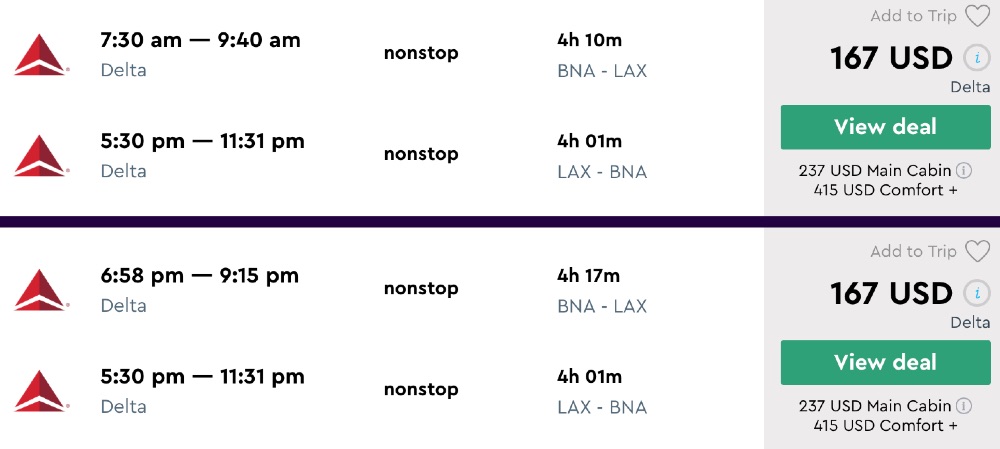Screen dimensions: 1000x449
Task: Open price info icon in second result
Action: point(976,293)
